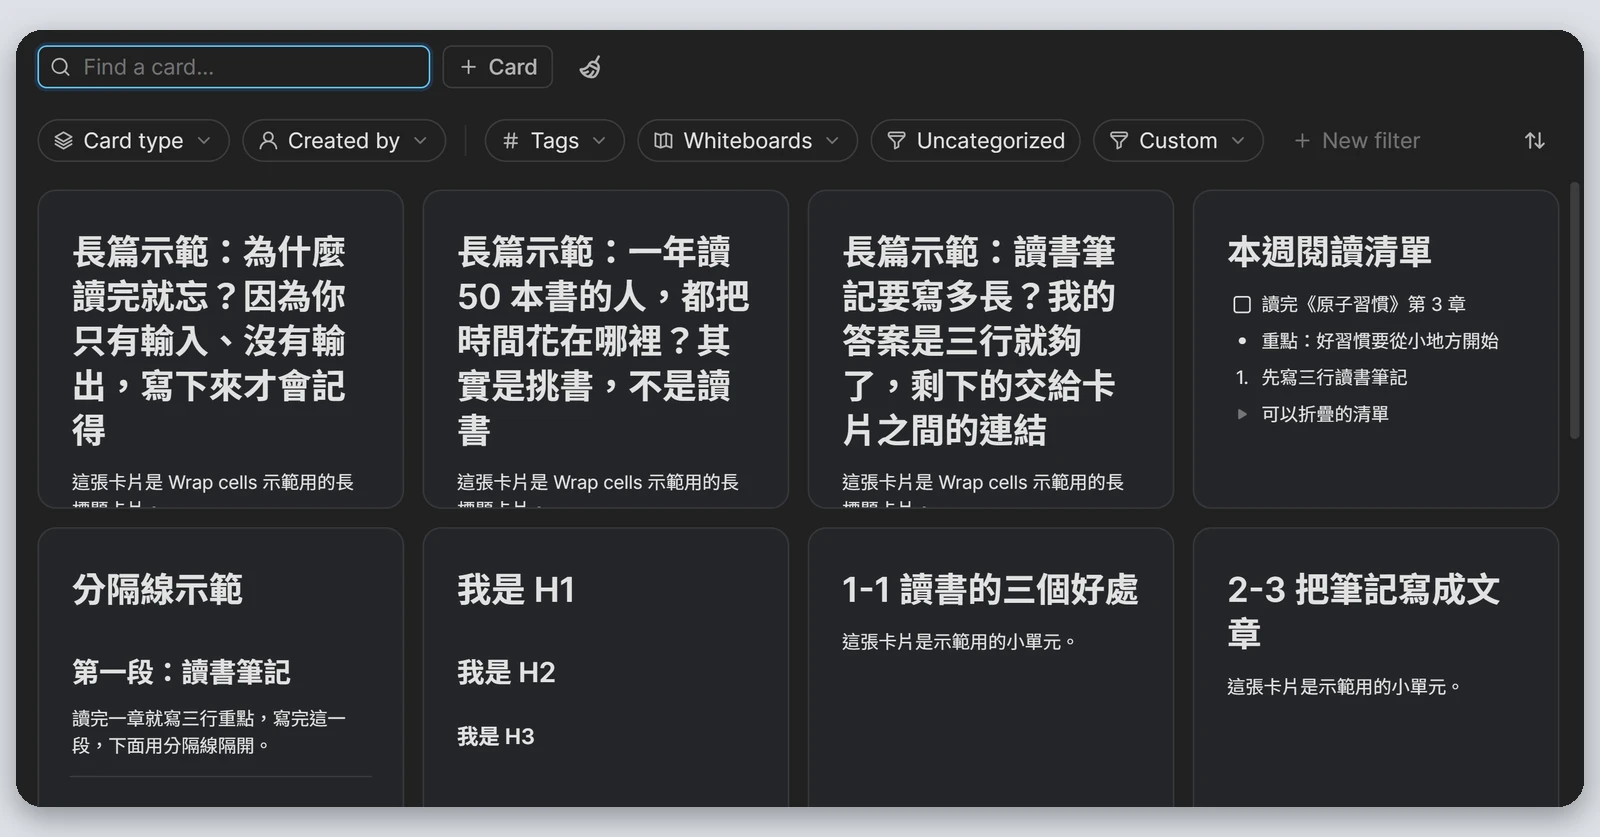Open the 2-3 把筆記寫成文章 card
Screen dimensions: 1600x837
[1376, 667]
